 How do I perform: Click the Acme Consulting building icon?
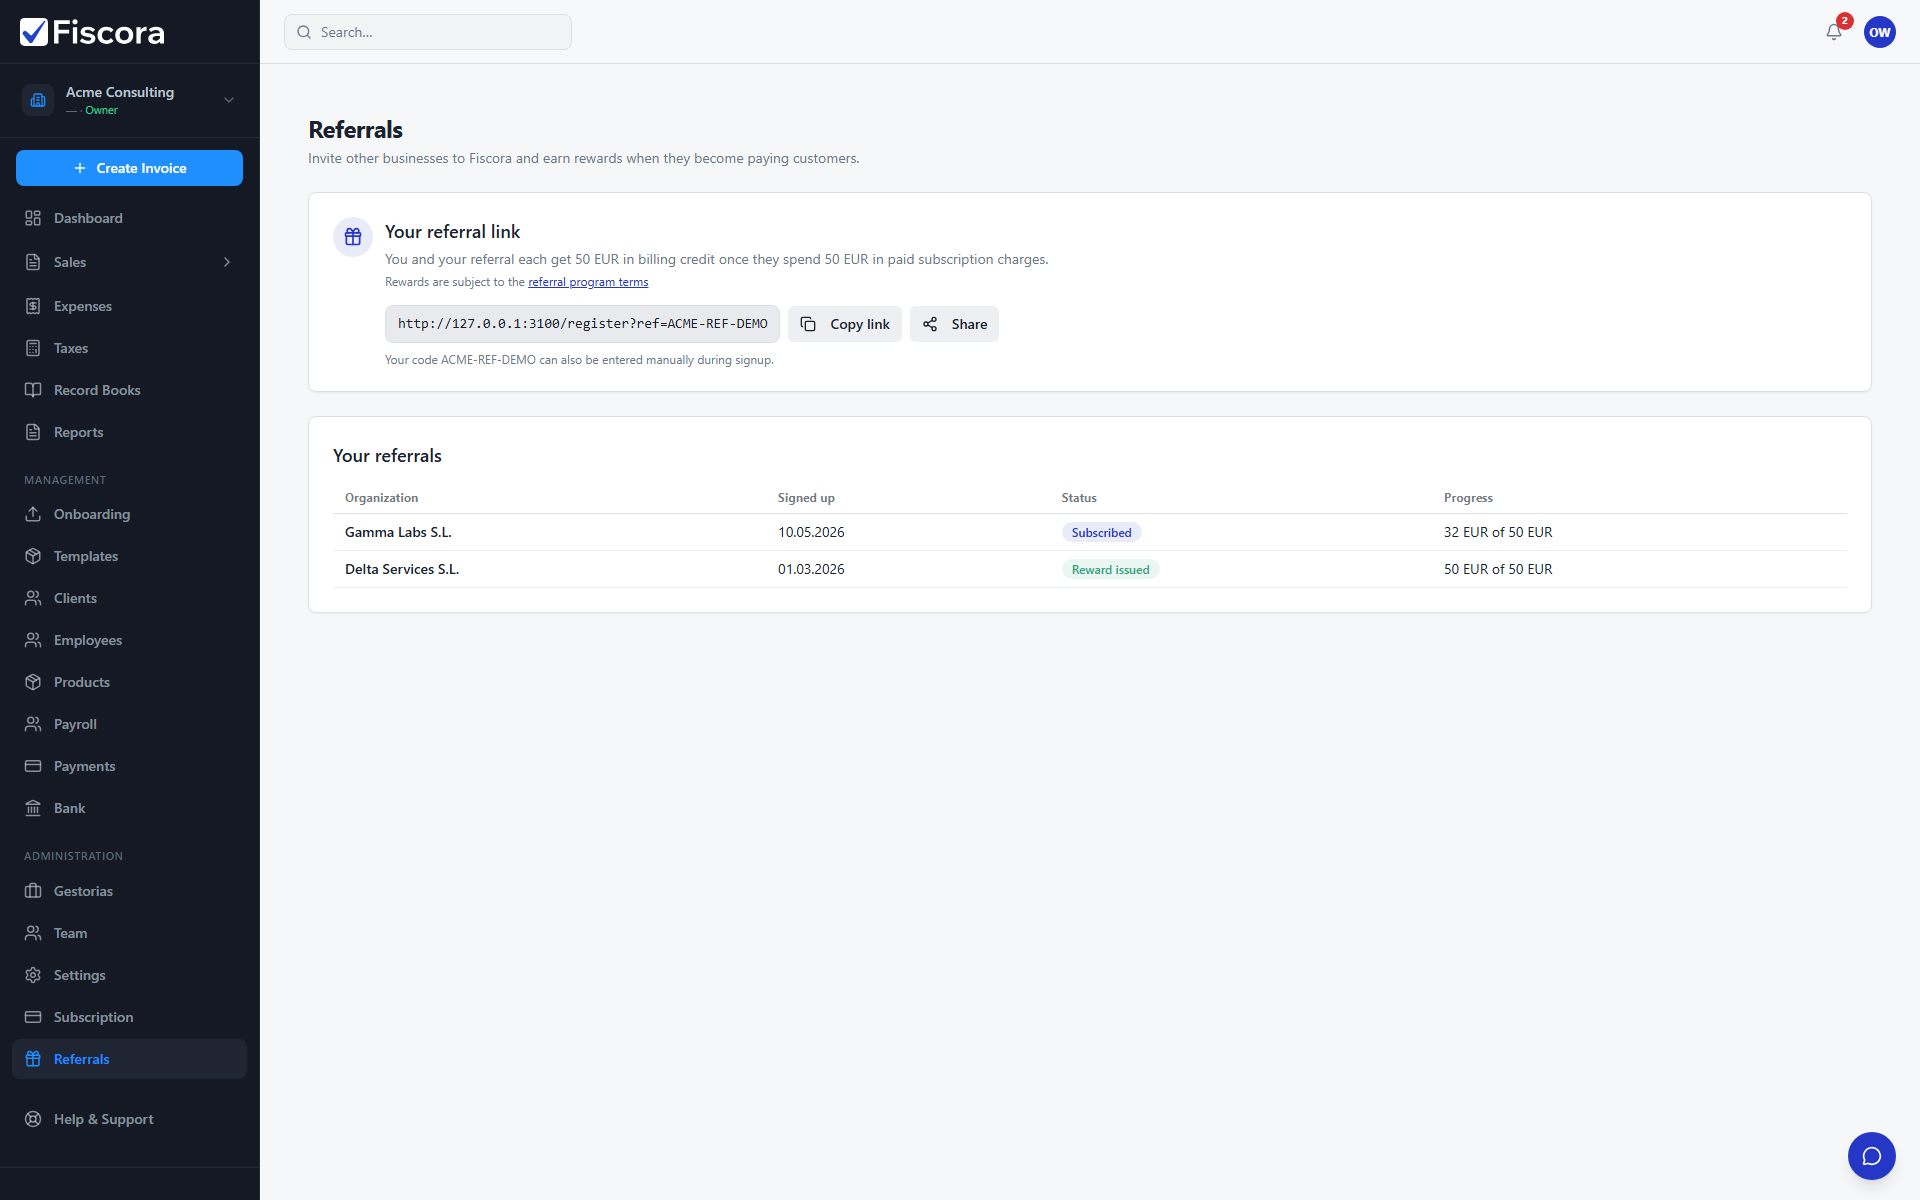[x=38, y=100]
